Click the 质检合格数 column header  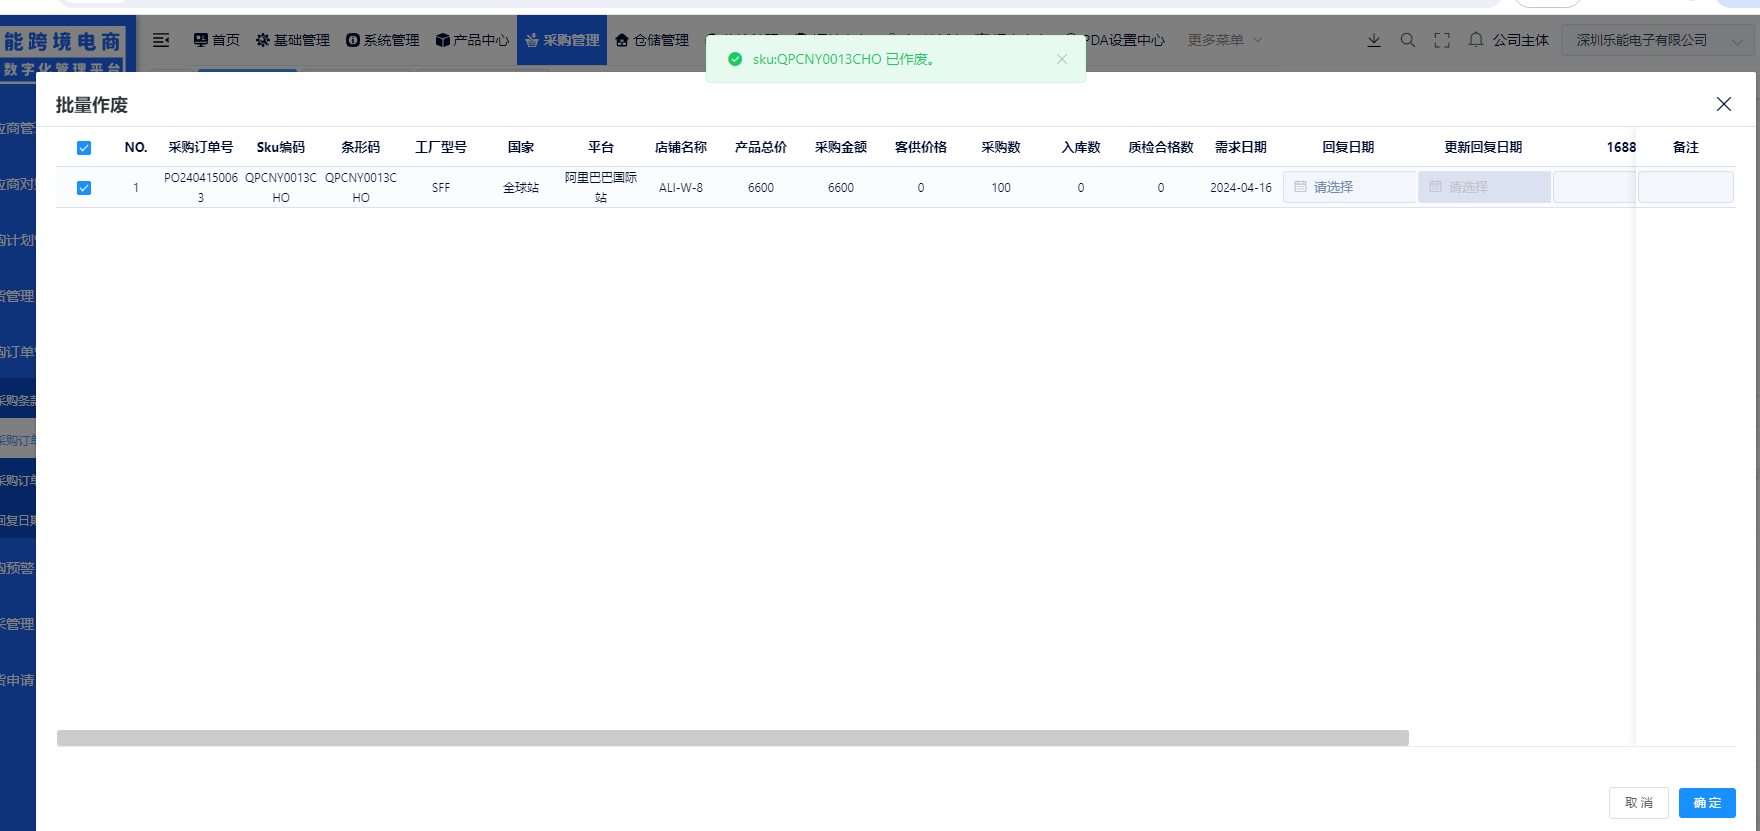click(x=1161, y=147)
